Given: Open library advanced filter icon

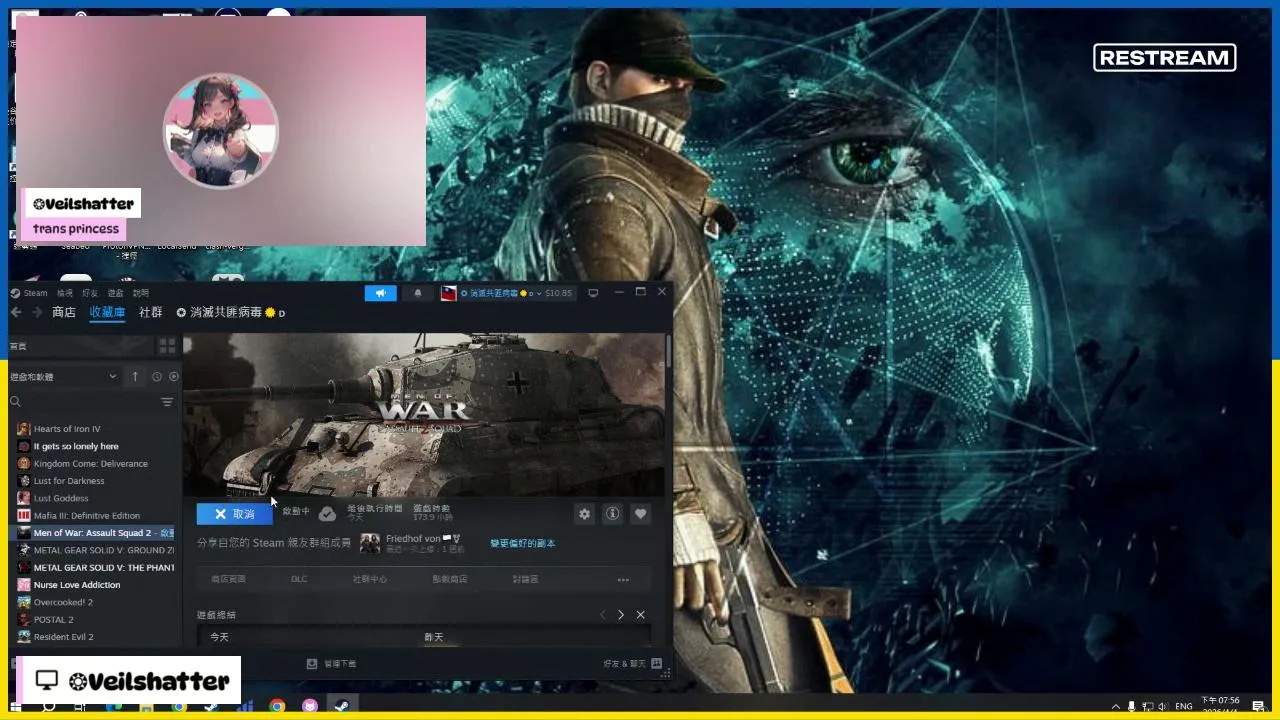Looking at the screenshot, I should [x=167, y=402].
